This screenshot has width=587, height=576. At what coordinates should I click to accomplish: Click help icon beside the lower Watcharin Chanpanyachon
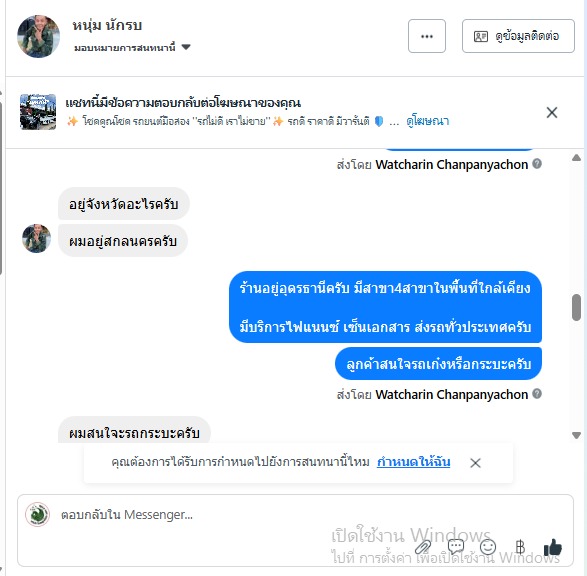(537, 394)
